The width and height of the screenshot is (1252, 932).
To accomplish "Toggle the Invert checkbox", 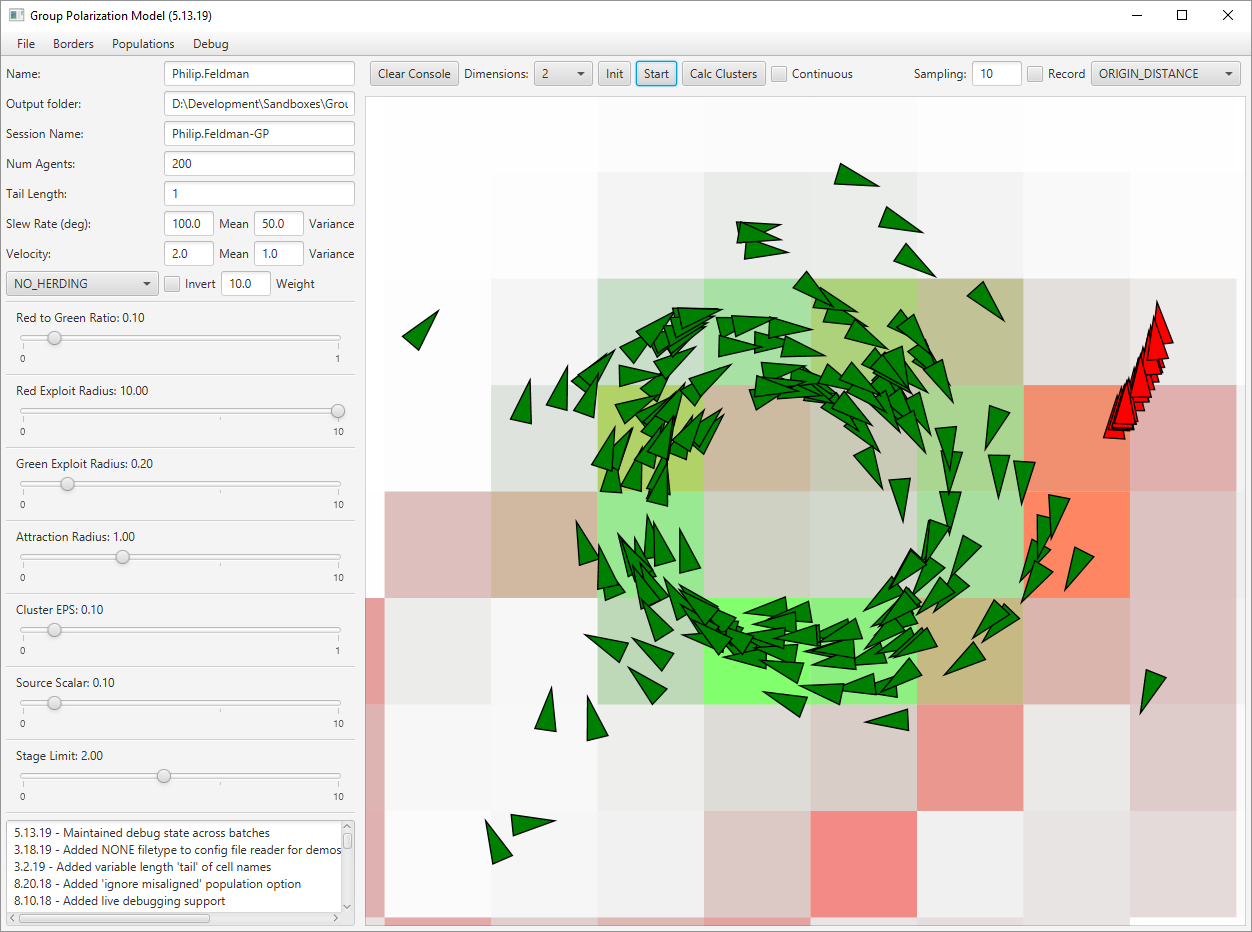I will [172, 284].
